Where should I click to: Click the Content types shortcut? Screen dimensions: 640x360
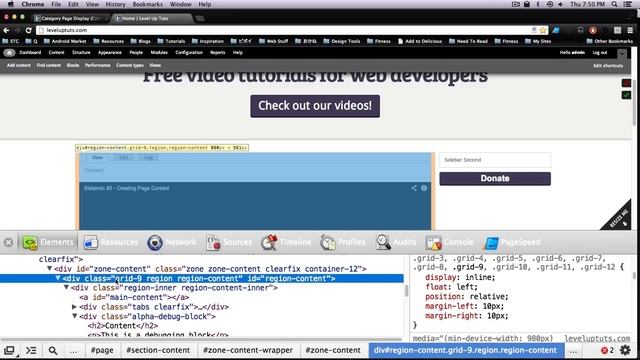click(130, 65)
